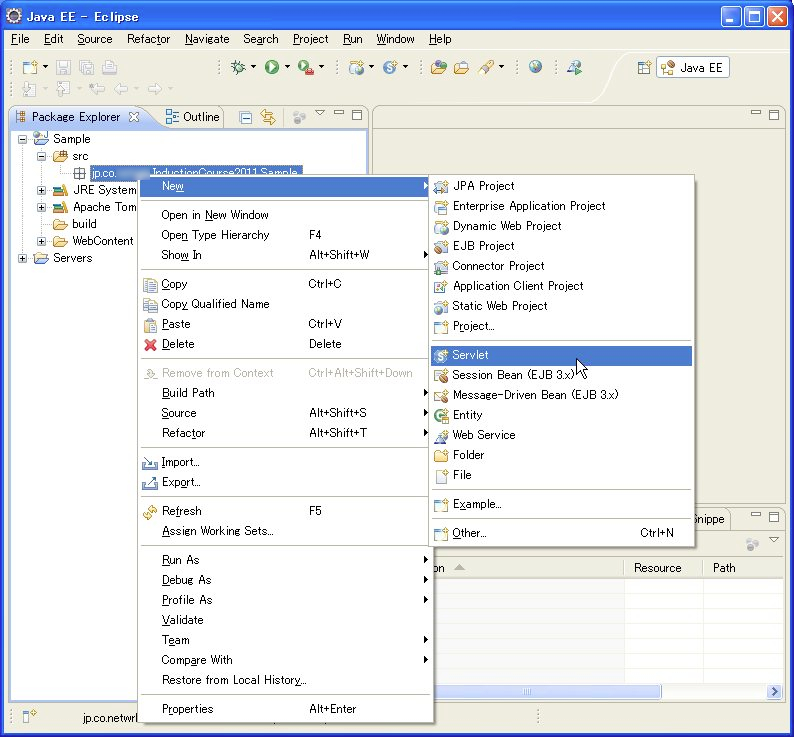Click scrollbar right arrow in bottom panel
The width and height of the screenshot is (794, 737).
(774, 691)
